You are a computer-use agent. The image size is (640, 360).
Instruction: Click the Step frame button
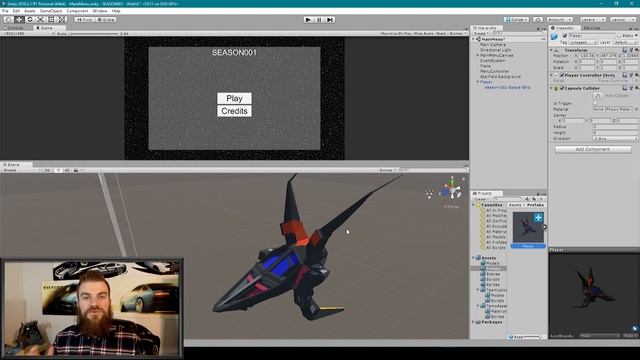click(x=330, y=20)
